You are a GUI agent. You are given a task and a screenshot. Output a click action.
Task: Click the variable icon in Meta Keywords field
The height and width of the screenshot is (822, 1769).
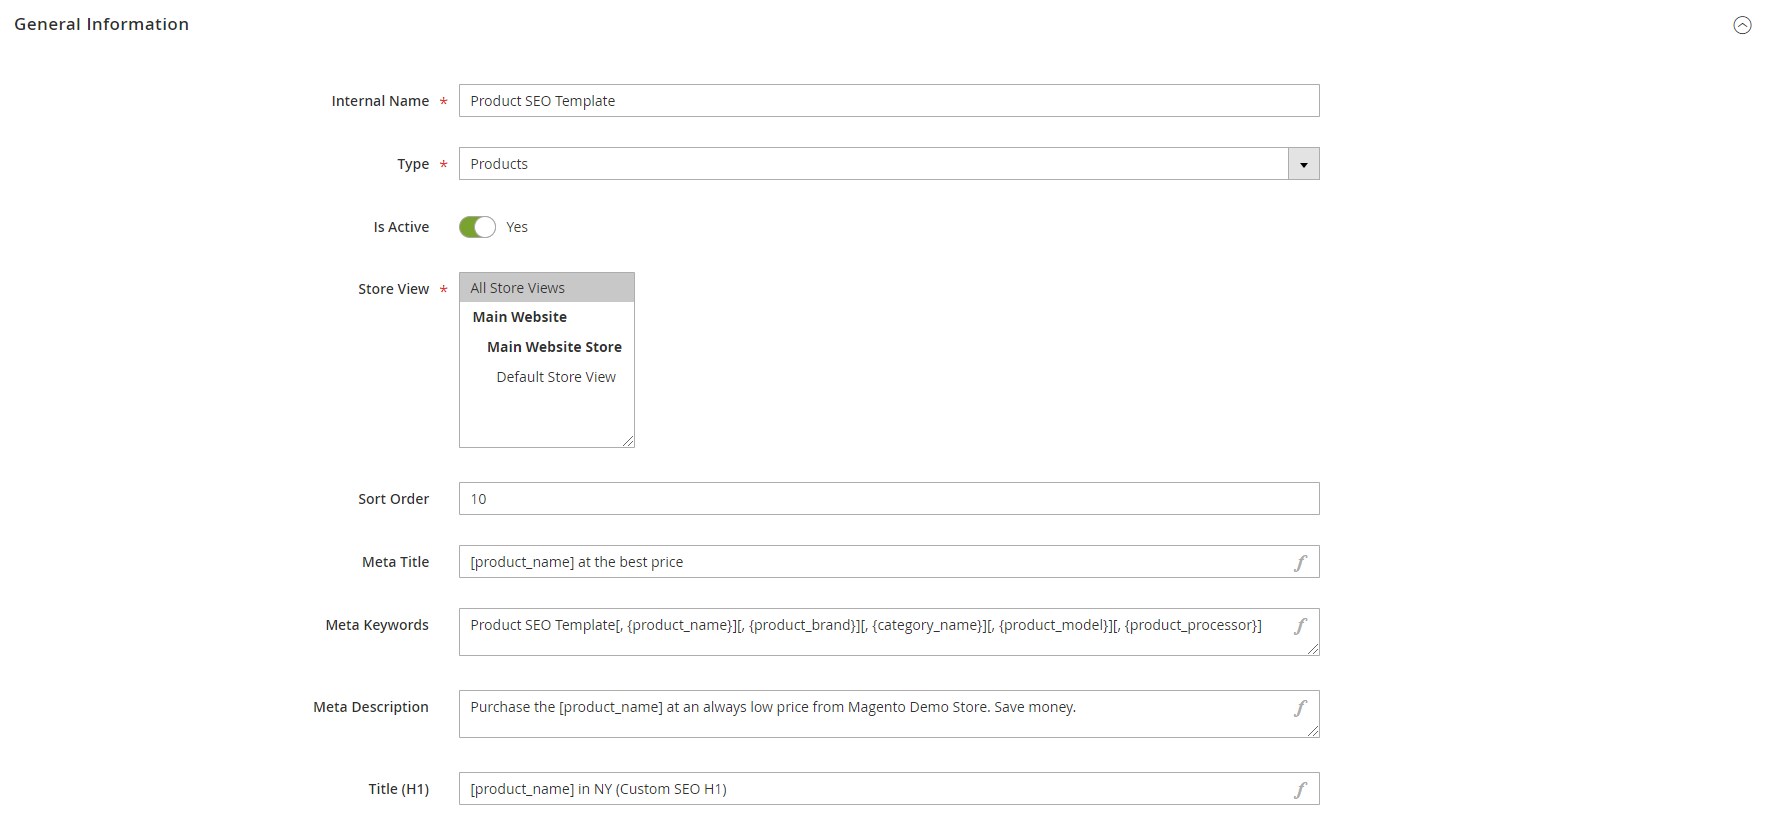(x=1300, y=626)
